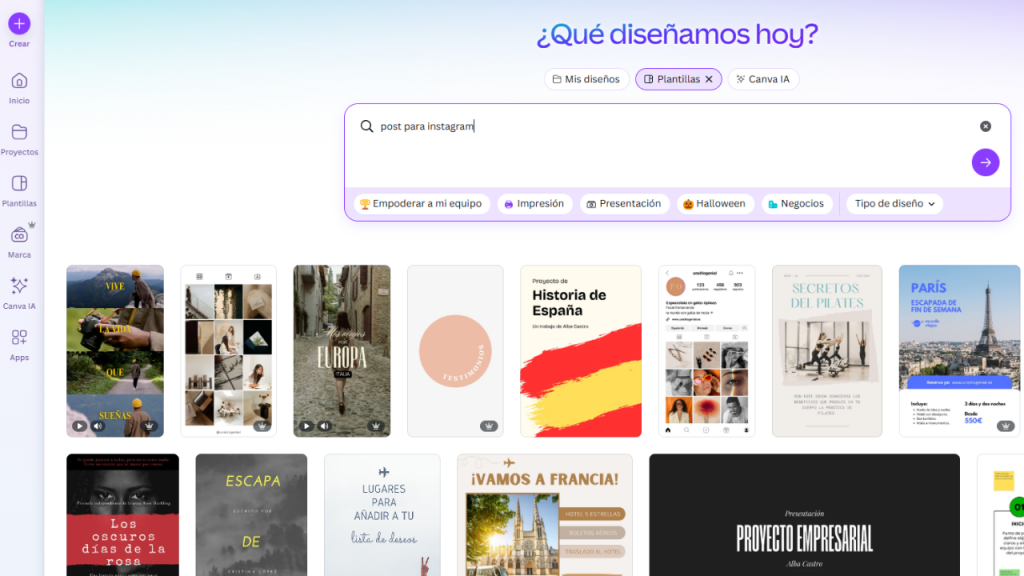Play the Vive la vida video template
Screen dimensions: 1024x576
point(79,426)
